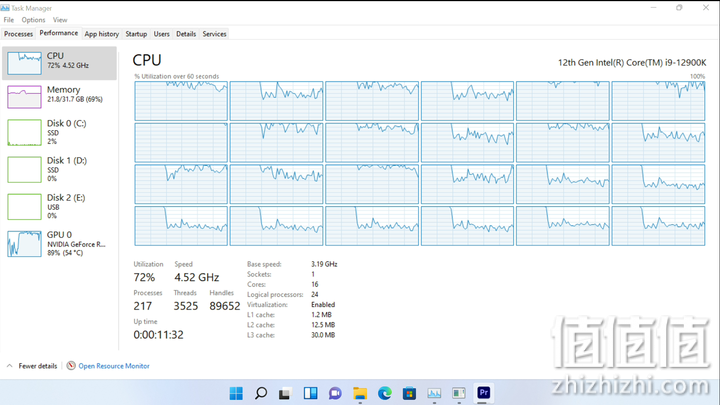Open the View menu

tap(60, 20)
